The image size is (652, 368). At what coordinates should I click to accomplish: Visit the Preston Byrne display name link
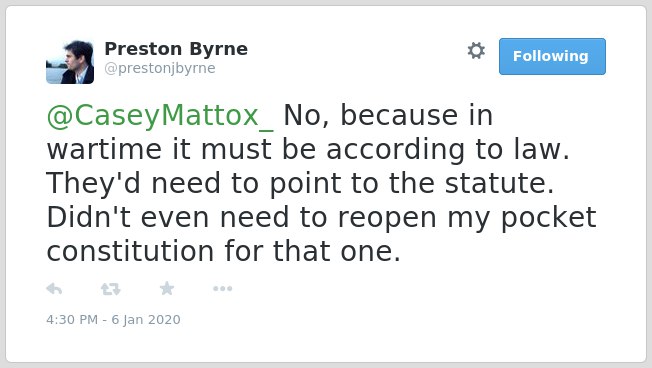[176, 49]
